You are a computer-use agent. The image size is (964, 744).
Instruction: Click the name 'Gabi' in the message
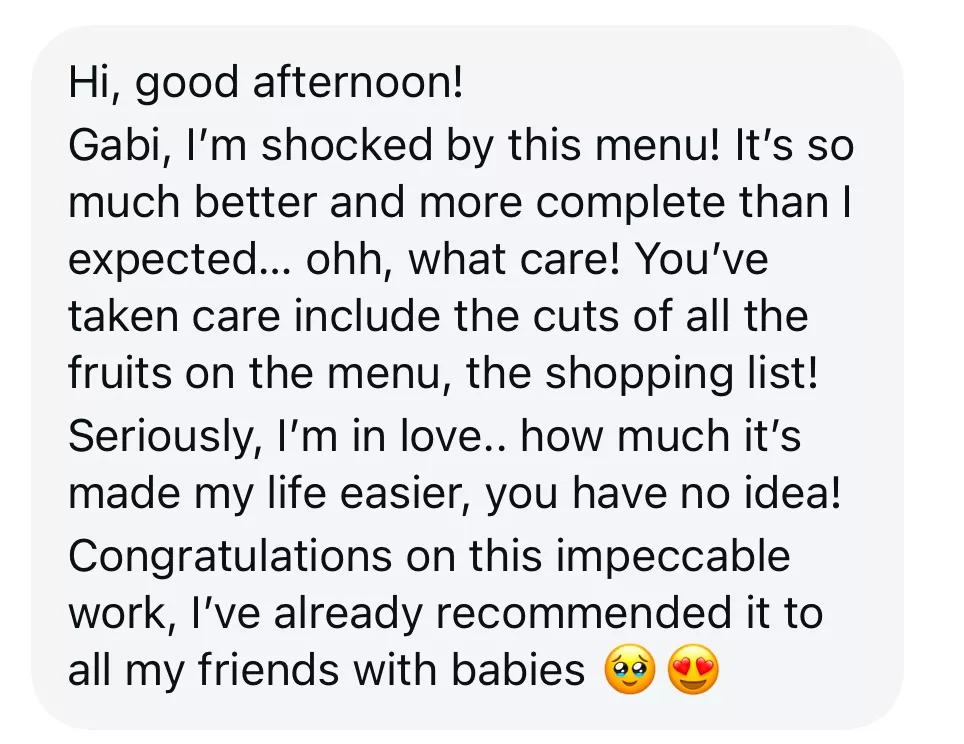tap(115, 146)
